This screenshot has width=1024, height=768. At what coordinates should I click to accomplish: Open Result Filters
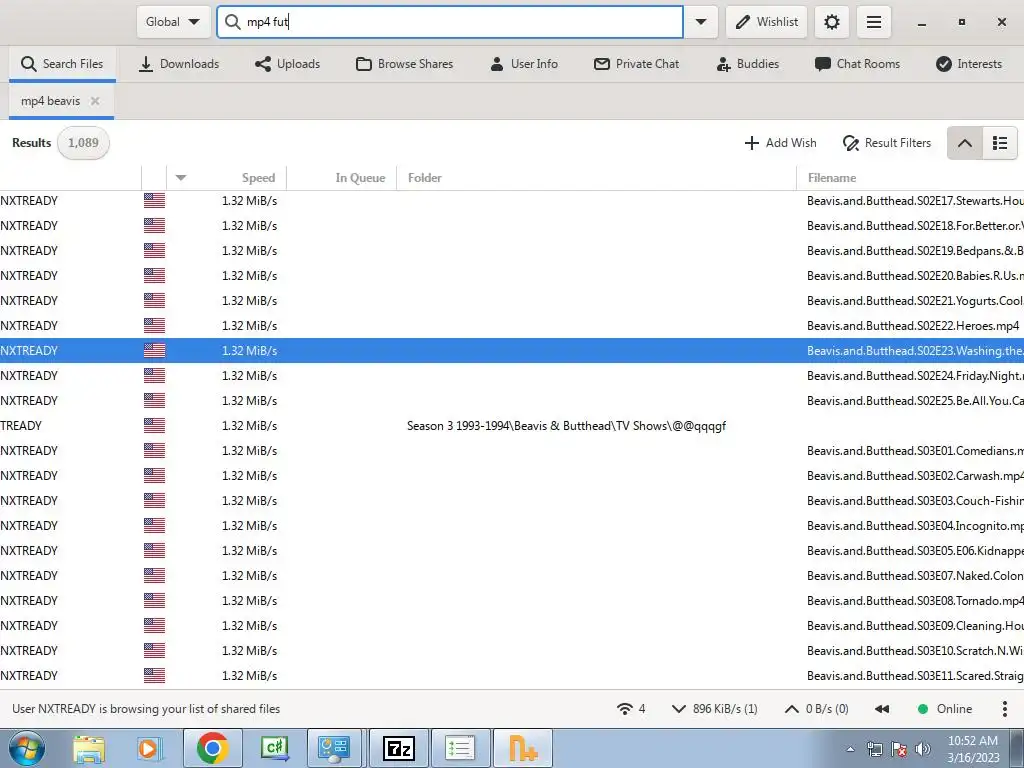[886, 143]
